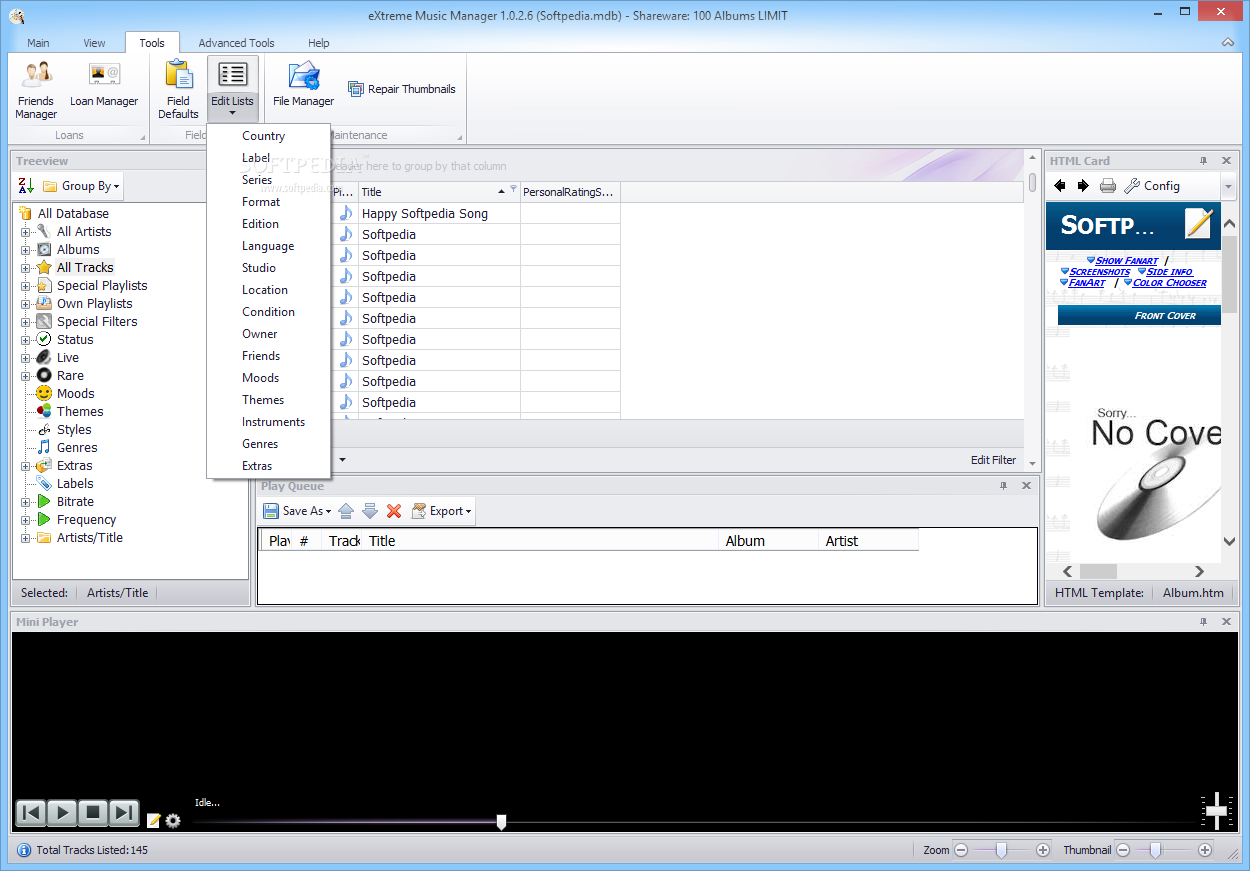Open HTML Card Config
The height and width of the screenshot is (871, 1250).
(x=1152, y=186)
